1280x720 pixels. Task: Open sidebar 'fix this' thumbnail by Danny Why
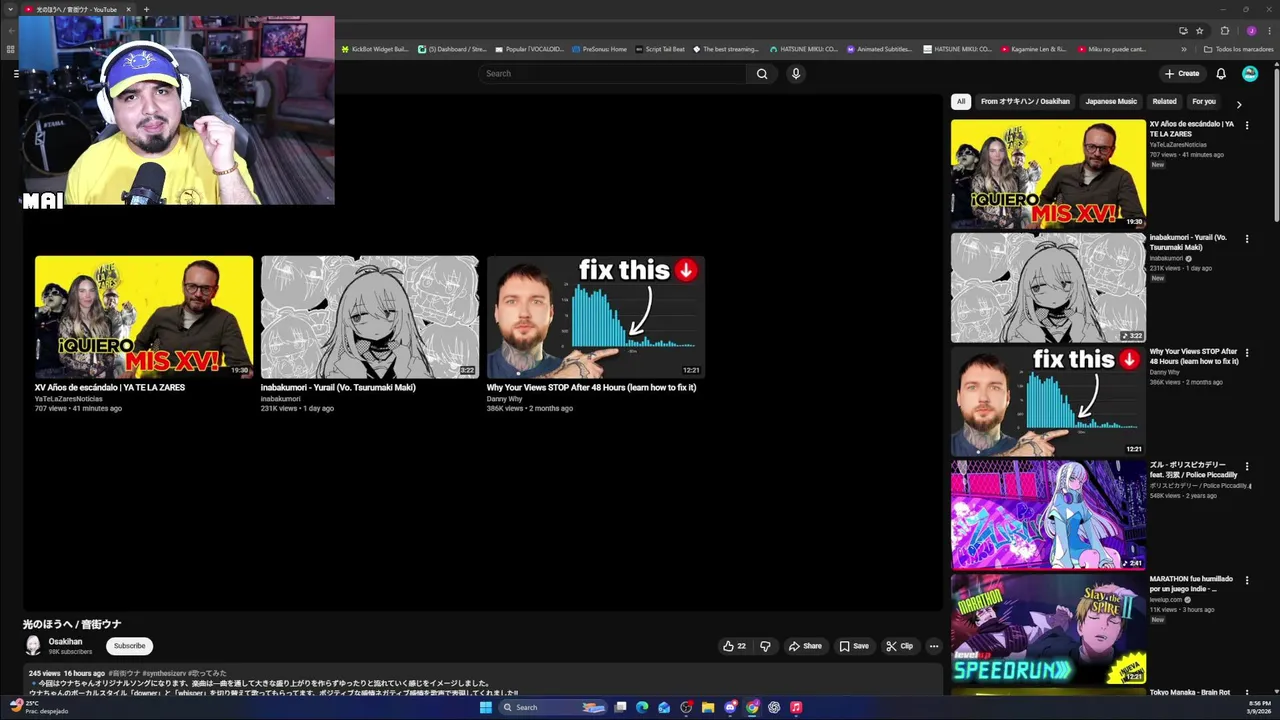tap(1048, 401)
